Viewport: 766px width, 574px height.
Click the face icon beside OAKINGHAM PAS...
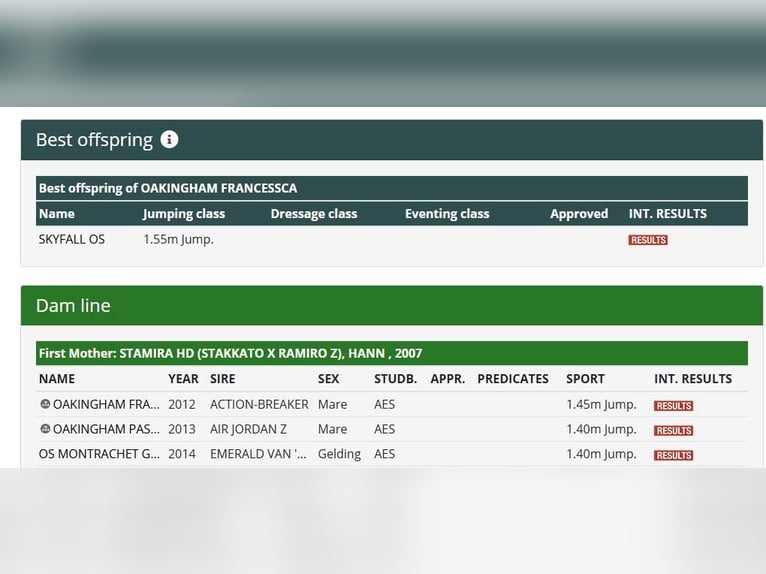point(45,428)
